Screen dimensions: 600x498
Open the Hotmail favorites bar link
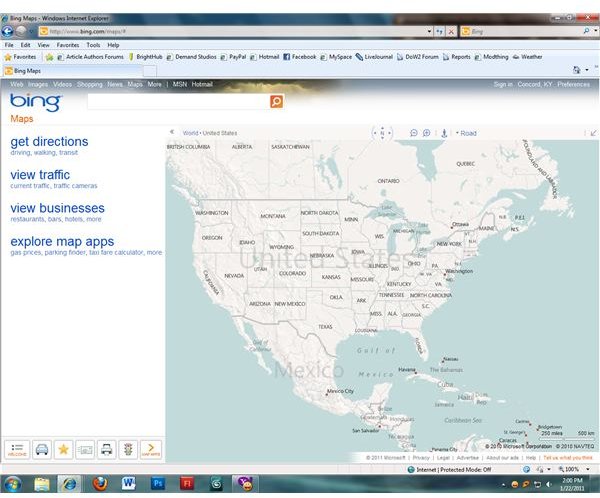pos(265,57)
